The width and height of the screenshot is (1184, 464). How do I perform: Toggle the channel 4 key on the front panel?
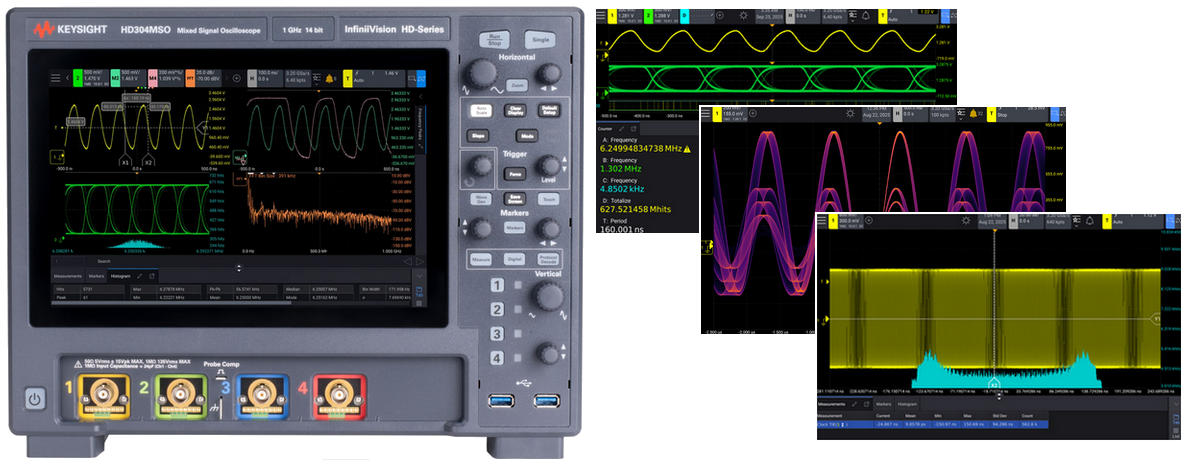(x=497, y=357)
